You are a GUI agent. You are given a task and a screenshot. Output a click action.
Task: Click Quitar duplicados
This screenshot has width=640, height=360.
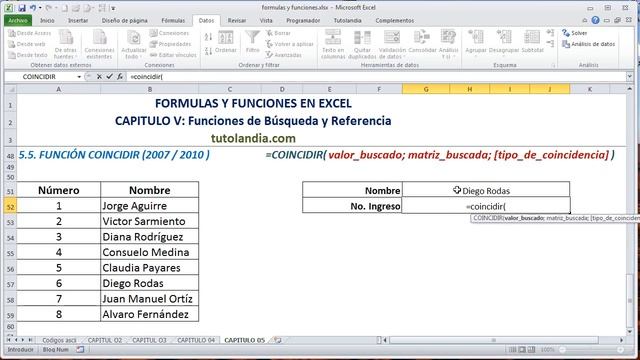(x=362, y=44)
